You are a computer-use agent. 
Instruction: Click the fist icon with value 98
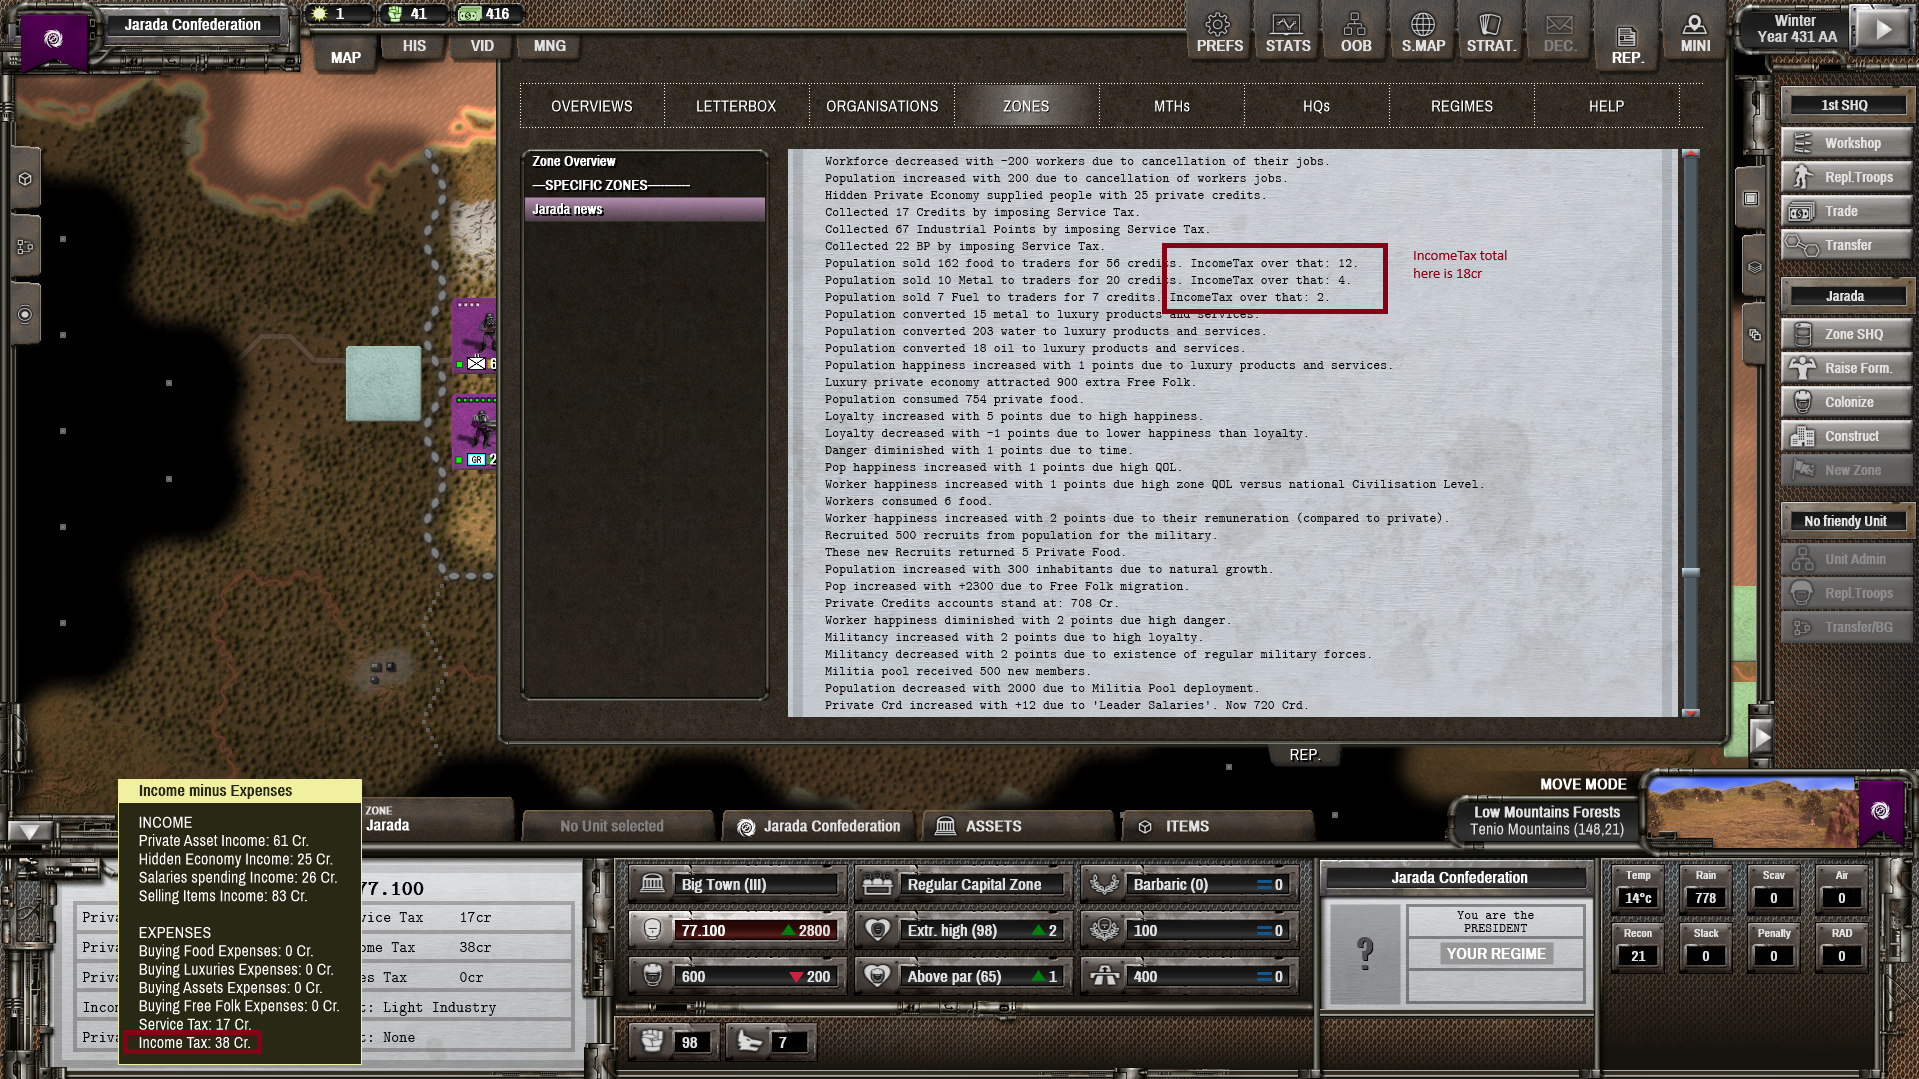(x=673, y=1042)
